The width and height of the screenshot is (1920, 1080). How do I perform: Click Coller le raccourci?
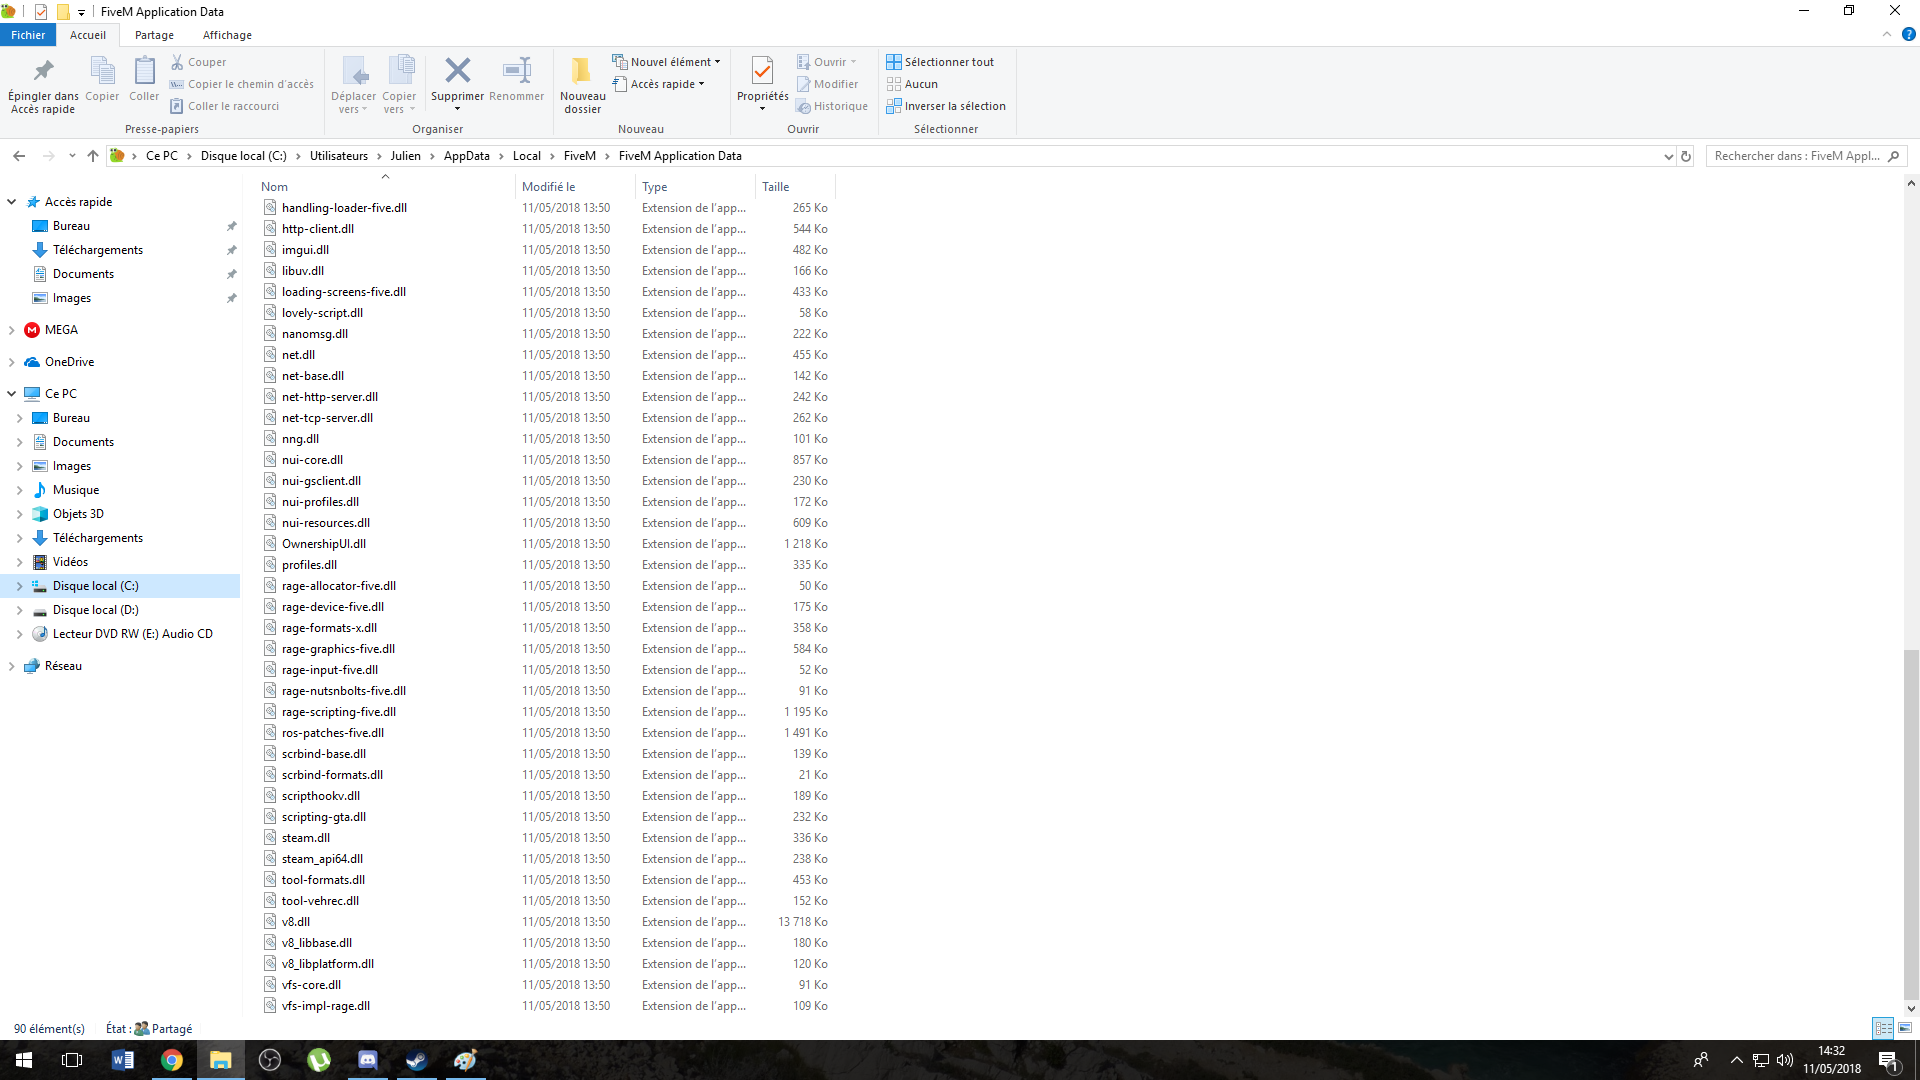tap(224, 106)
